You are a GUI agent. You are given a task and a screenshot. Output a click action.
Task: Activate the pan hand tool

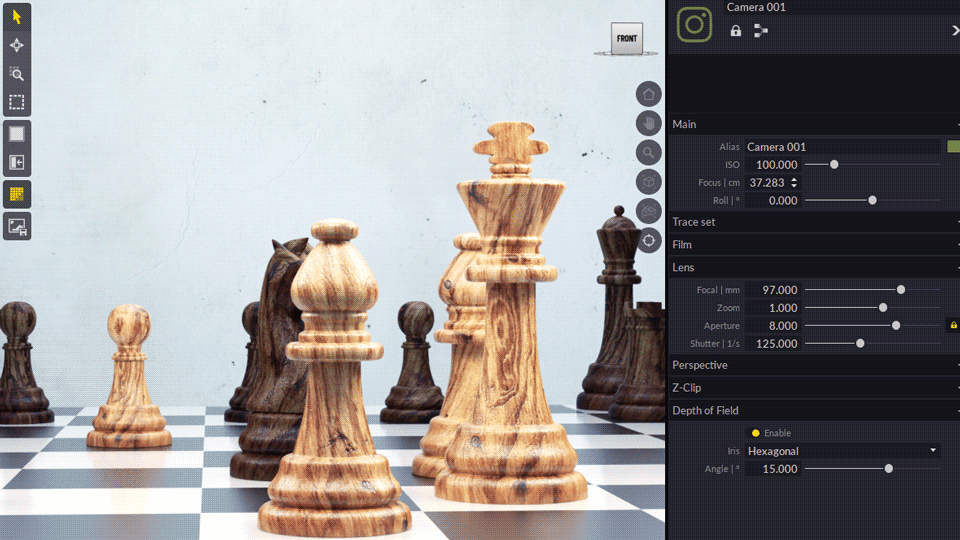point(649,123)
